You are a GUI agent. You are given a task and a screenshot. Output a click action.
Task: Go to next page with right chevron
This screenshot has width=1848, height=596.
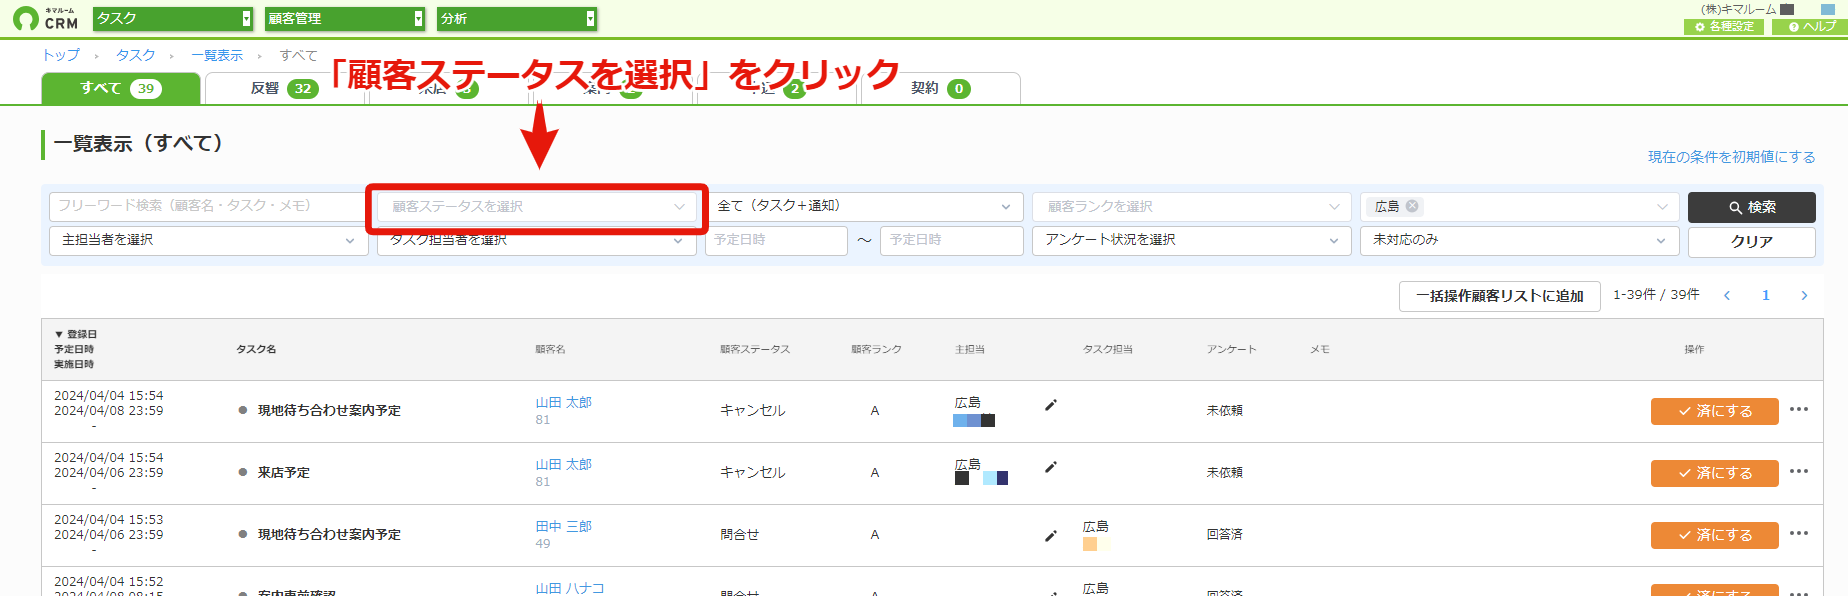[x=1804, y=295]
